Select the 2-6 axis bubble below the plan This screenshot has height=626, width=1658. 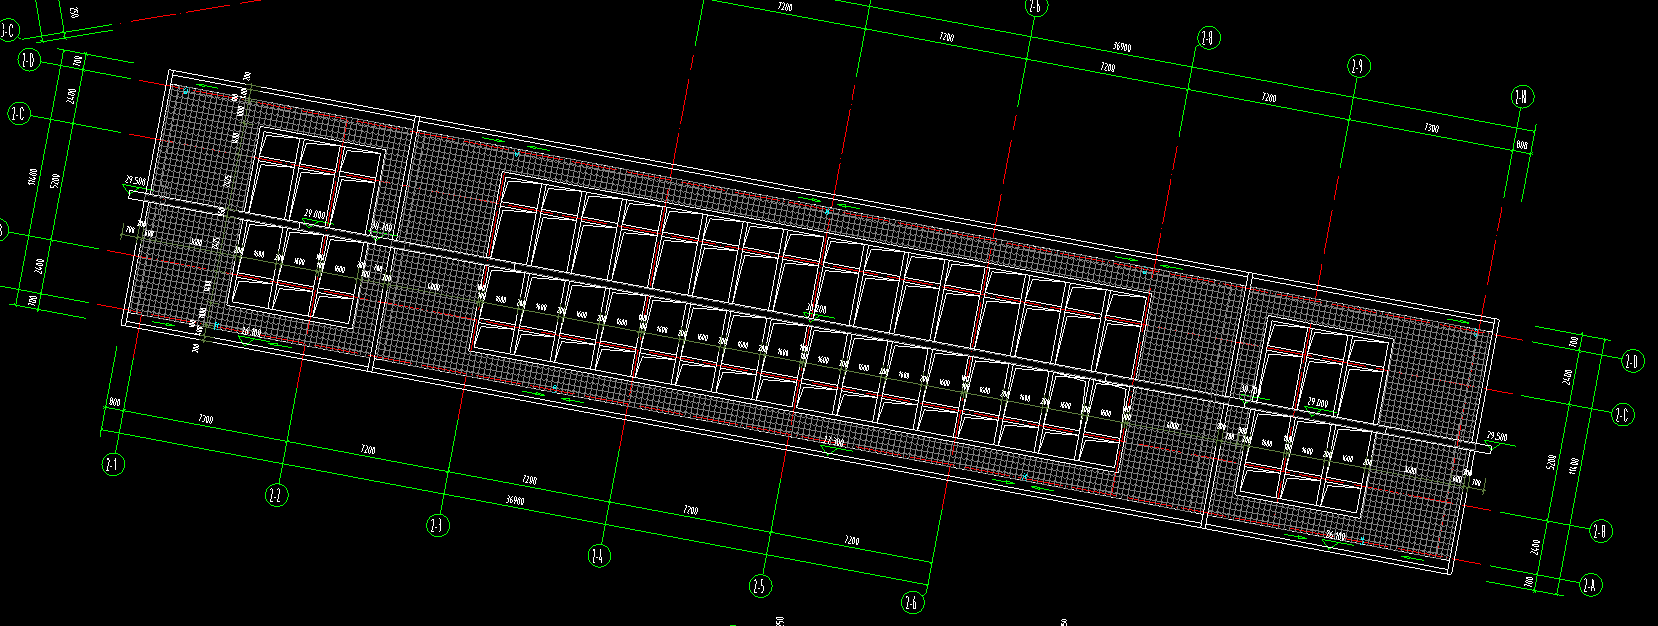[912, 603]
